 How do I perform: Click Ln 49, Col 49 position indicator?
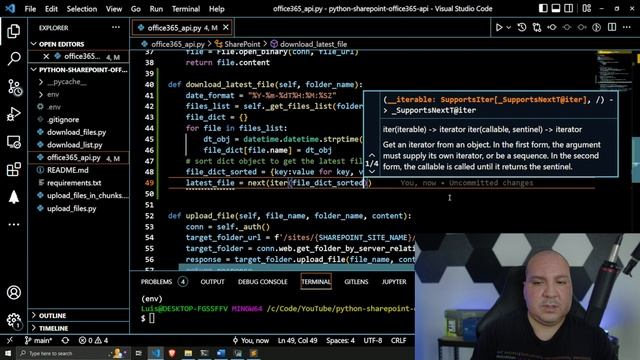[298, 340]
